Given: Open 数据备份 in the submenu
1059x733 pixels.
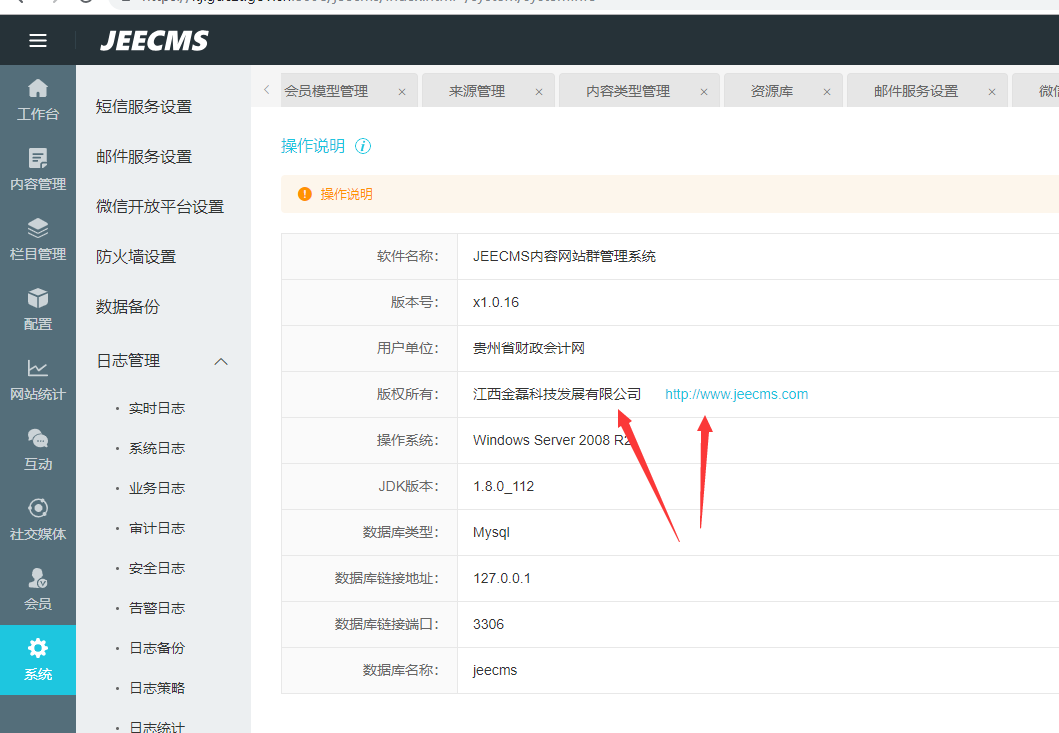Looking at the screenshot, I should pyautogui.click(x=128, y=307).
